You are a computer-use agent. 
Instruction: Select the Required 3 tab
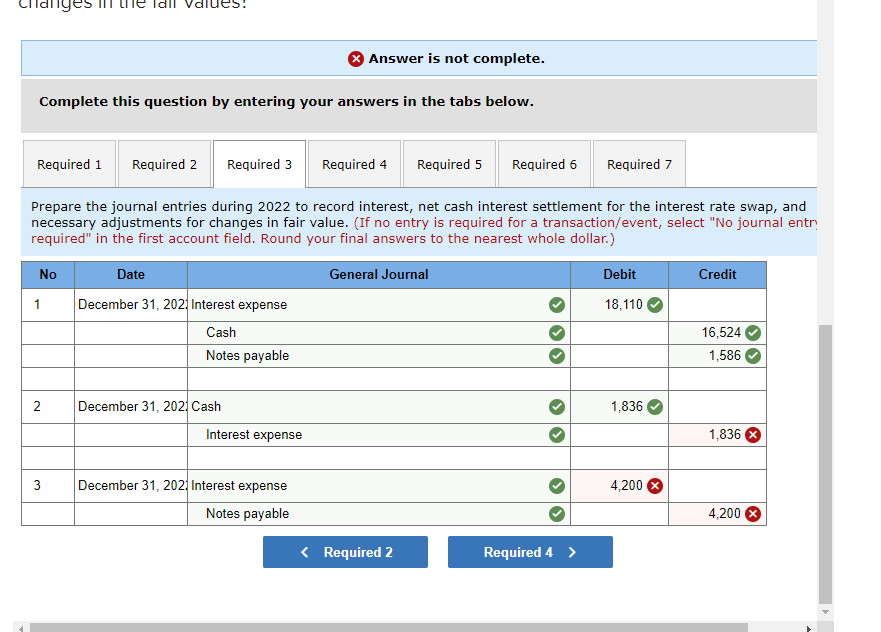point(260,164)
